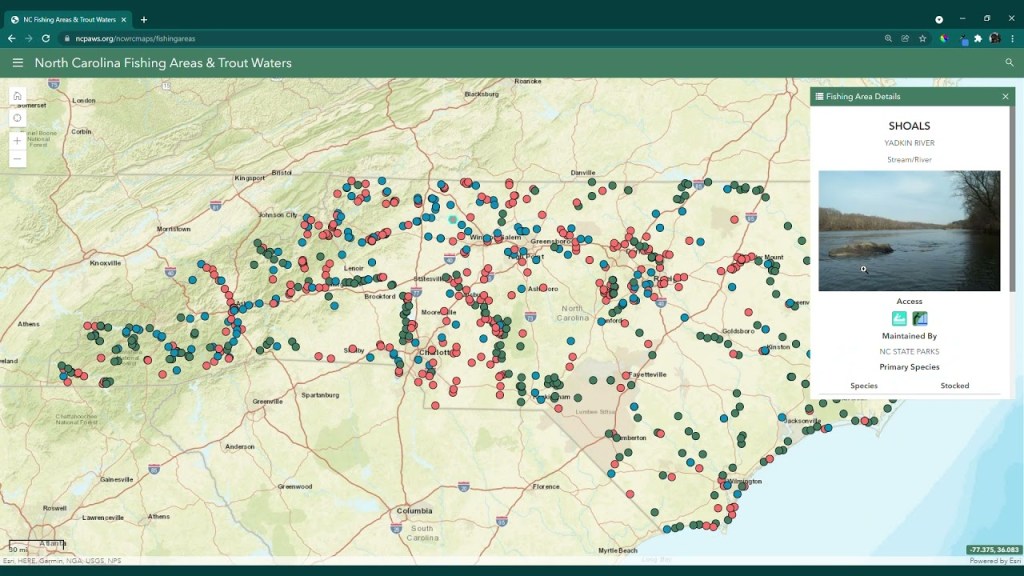
Task: Click the Chrome profile avatar
Action: [995, 39]
